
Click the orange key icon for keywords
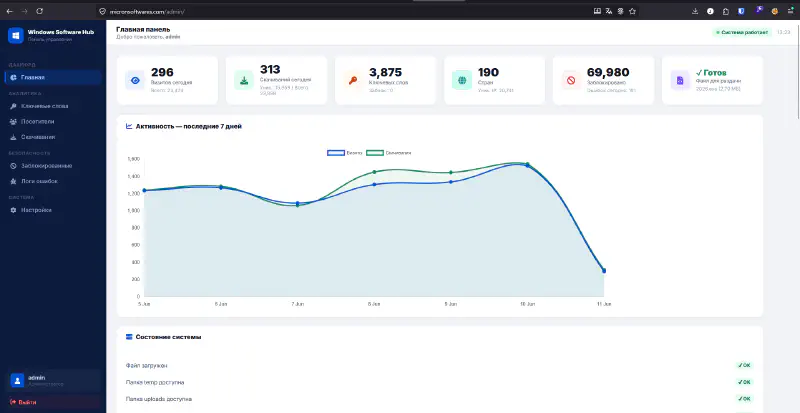353,80
